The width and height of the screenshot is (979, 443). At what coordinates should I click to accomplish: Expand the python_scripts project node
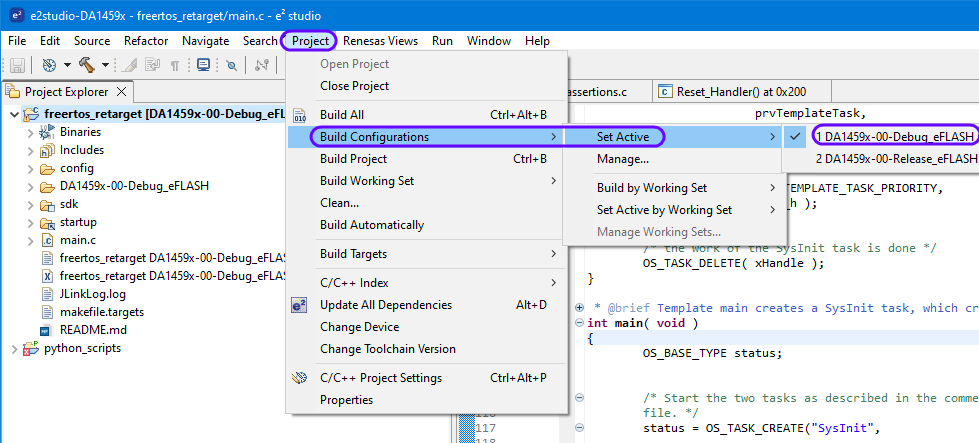(x=14, y=349)
